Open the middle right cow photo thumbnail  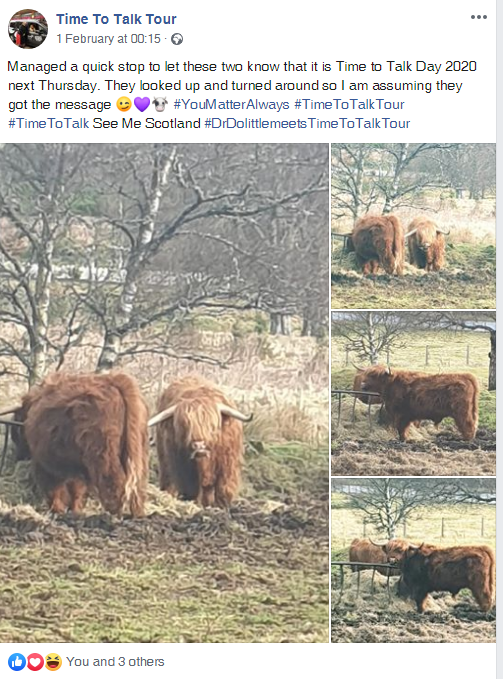(x=413, y=393)
